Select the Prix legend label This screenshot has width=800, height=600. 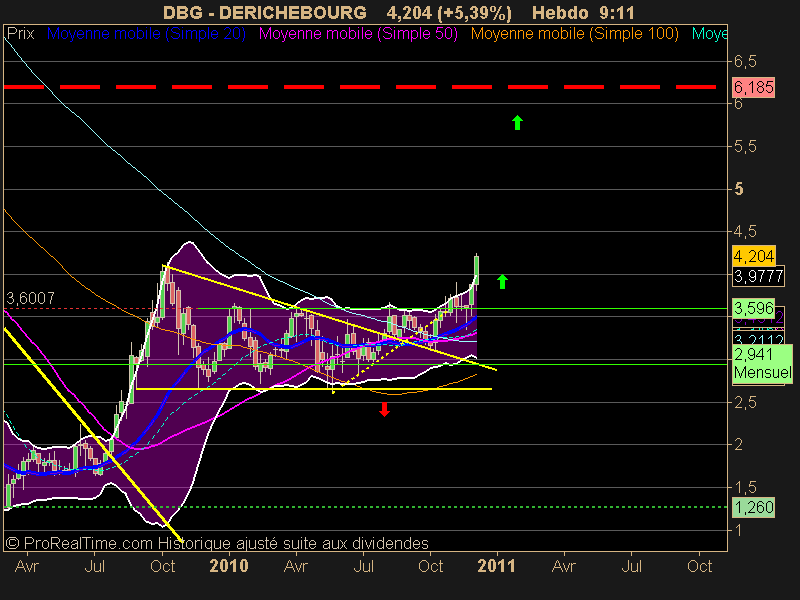[x=20, y=34]
